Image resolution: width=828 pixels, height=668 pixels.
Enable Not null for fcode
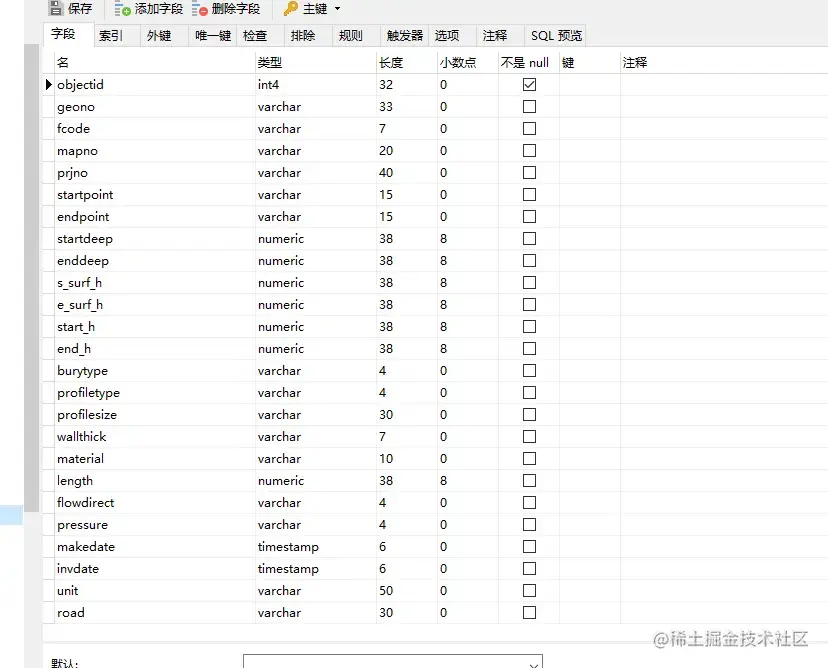[529, 129]
